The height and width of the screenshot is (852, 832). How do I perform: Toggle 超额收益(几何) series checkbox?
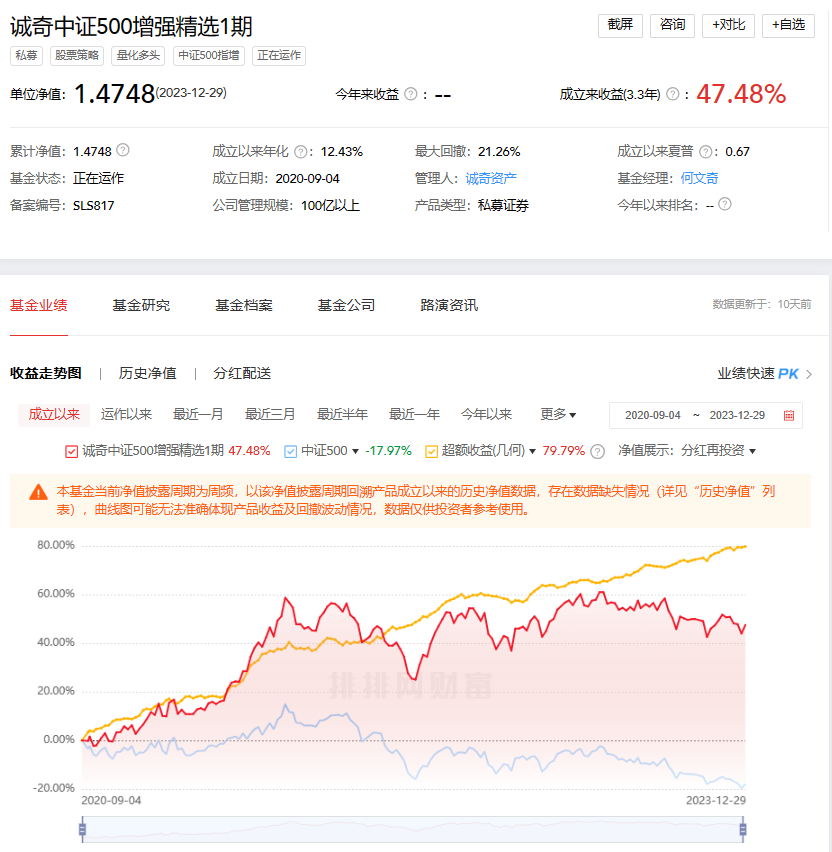pos(431,452)
